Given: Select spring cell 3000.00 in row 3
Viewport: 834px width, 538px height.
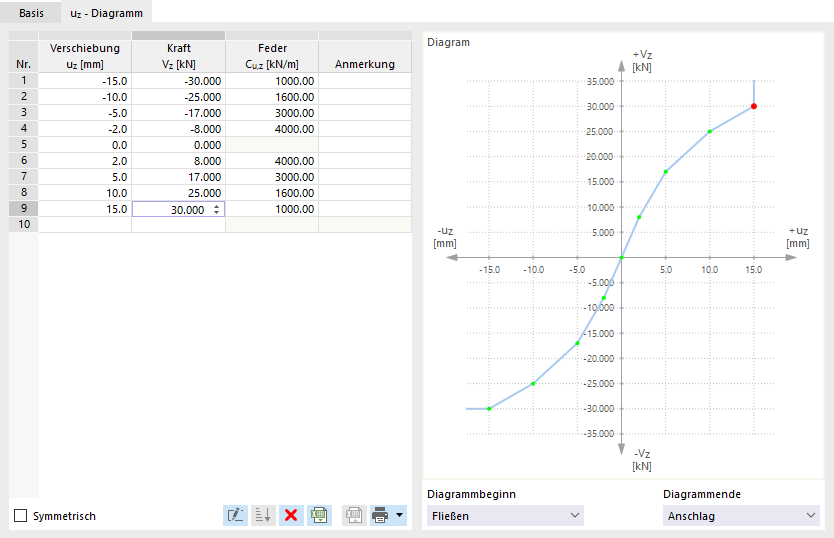Looking at the screenshot, I should coord(272,113).
